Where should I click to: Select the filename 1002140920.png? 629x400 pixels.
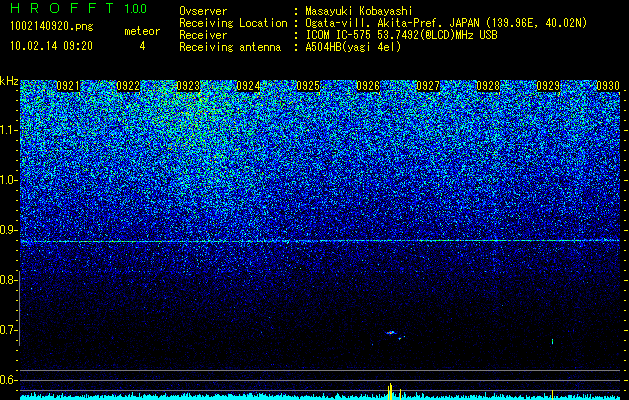pos(52,27)
